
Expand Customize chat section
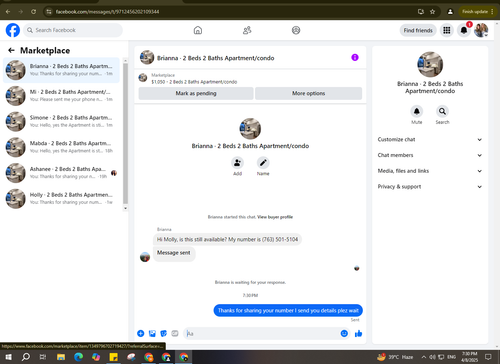pyautogui.click(x=430, y=139)
